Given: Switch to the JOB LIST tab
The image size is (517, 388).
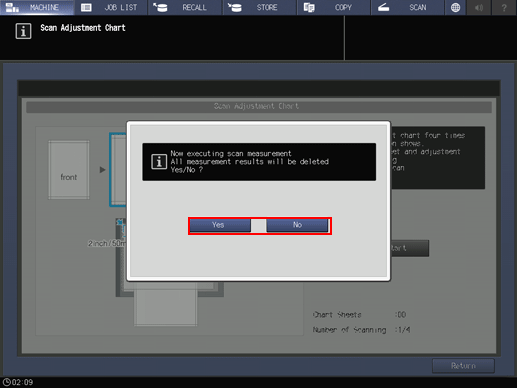Looking at the screenshot, I should click(111, 7).
